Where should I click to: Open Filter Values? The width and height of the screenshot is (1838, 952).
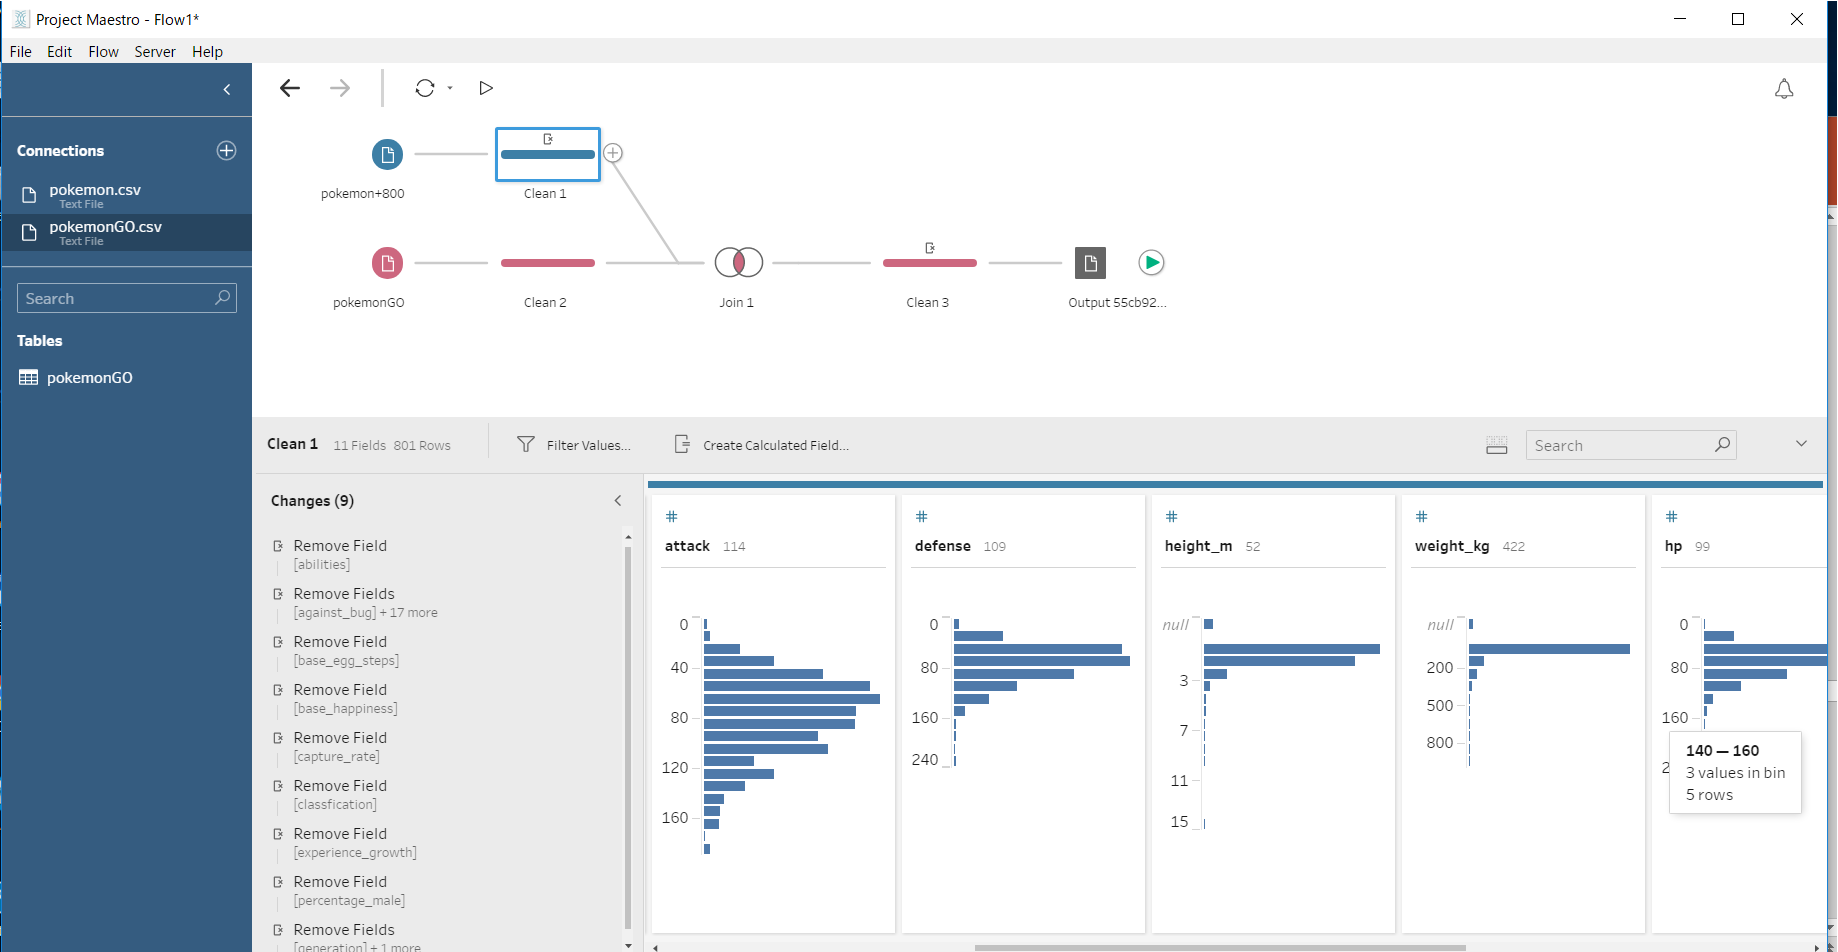(x=574, y=445)
